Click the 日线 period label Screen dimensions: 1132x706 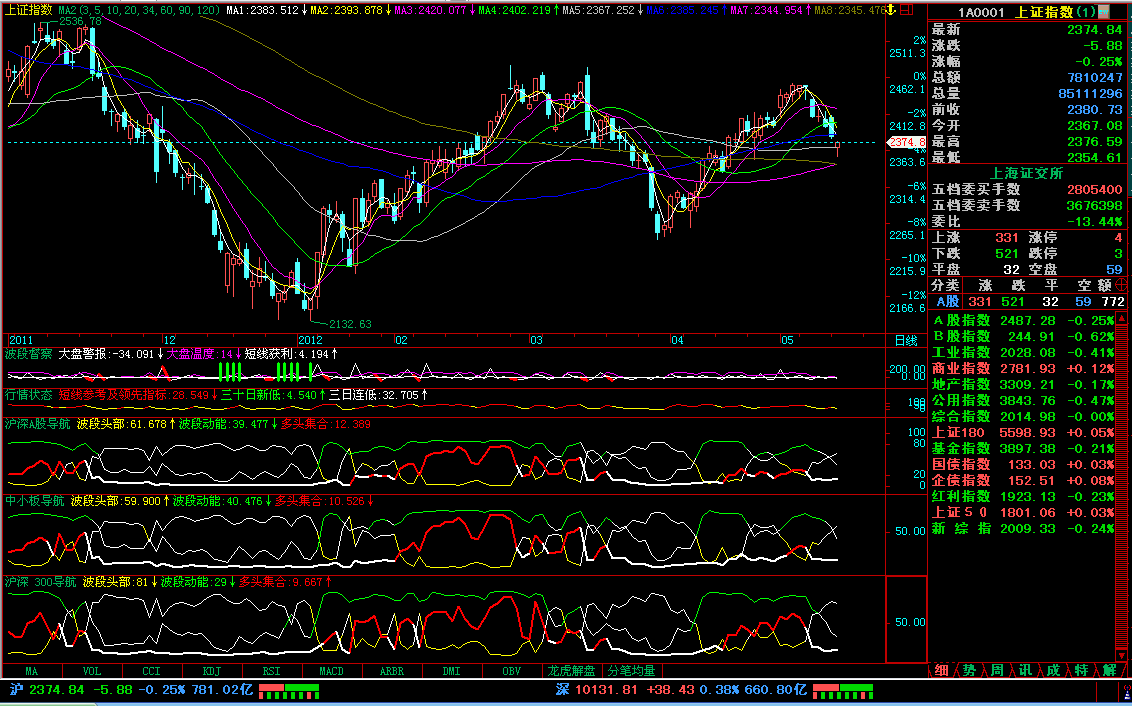tap(906, 341)
